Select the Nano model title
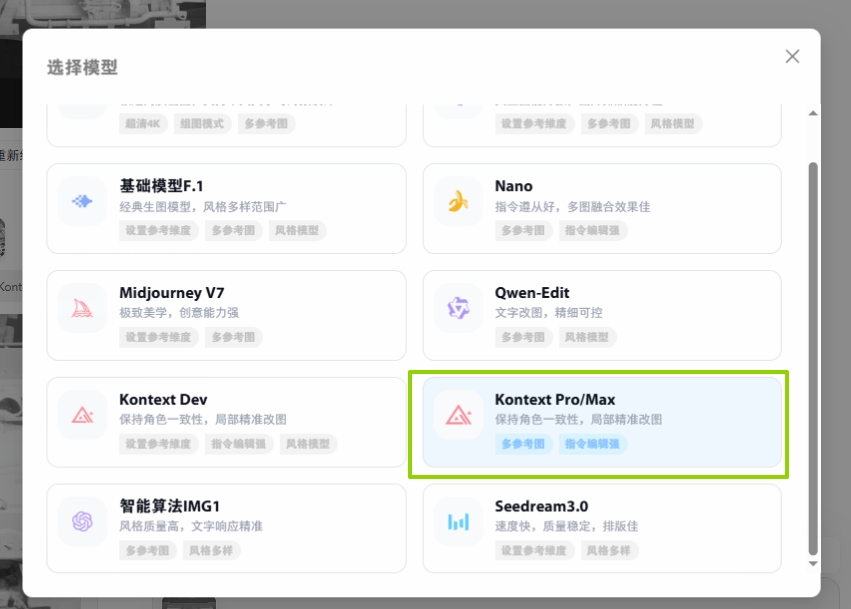This screenshot has height=609, width=851. pyautogui.click(x=514, y=186)
